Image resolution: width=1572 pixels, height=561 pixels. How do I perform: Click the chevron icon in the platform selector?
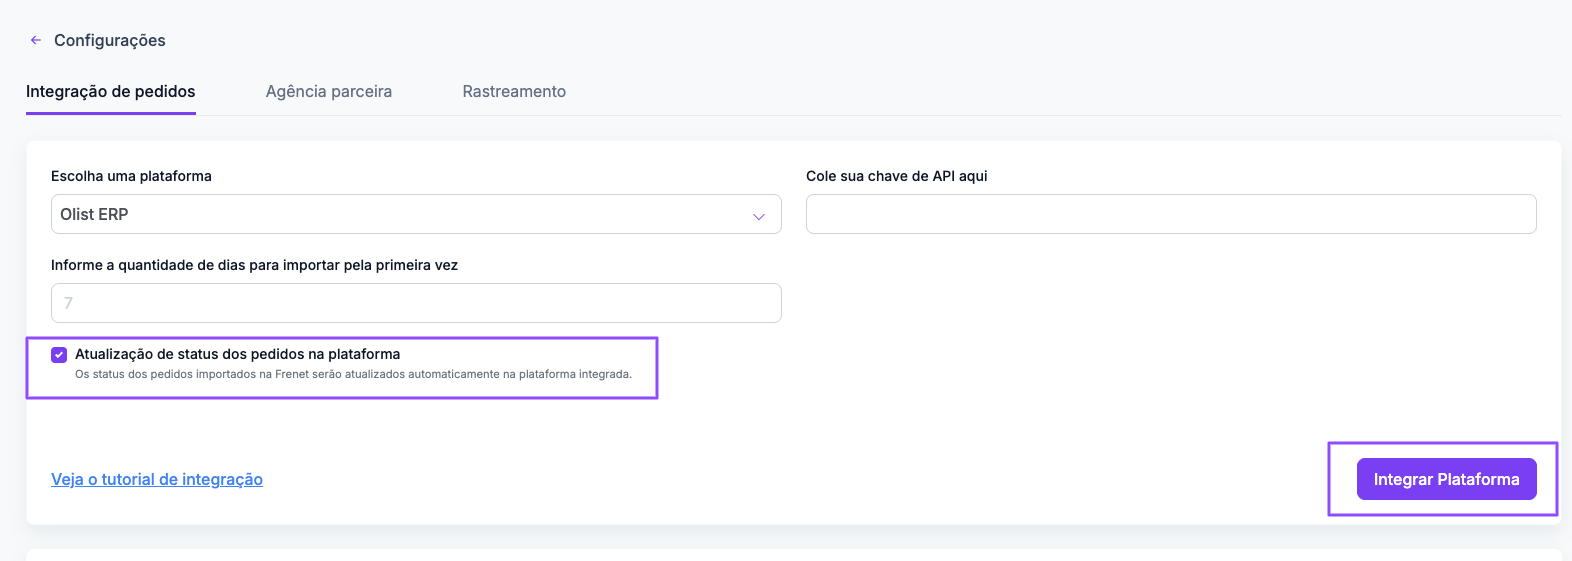coord(759,216)
